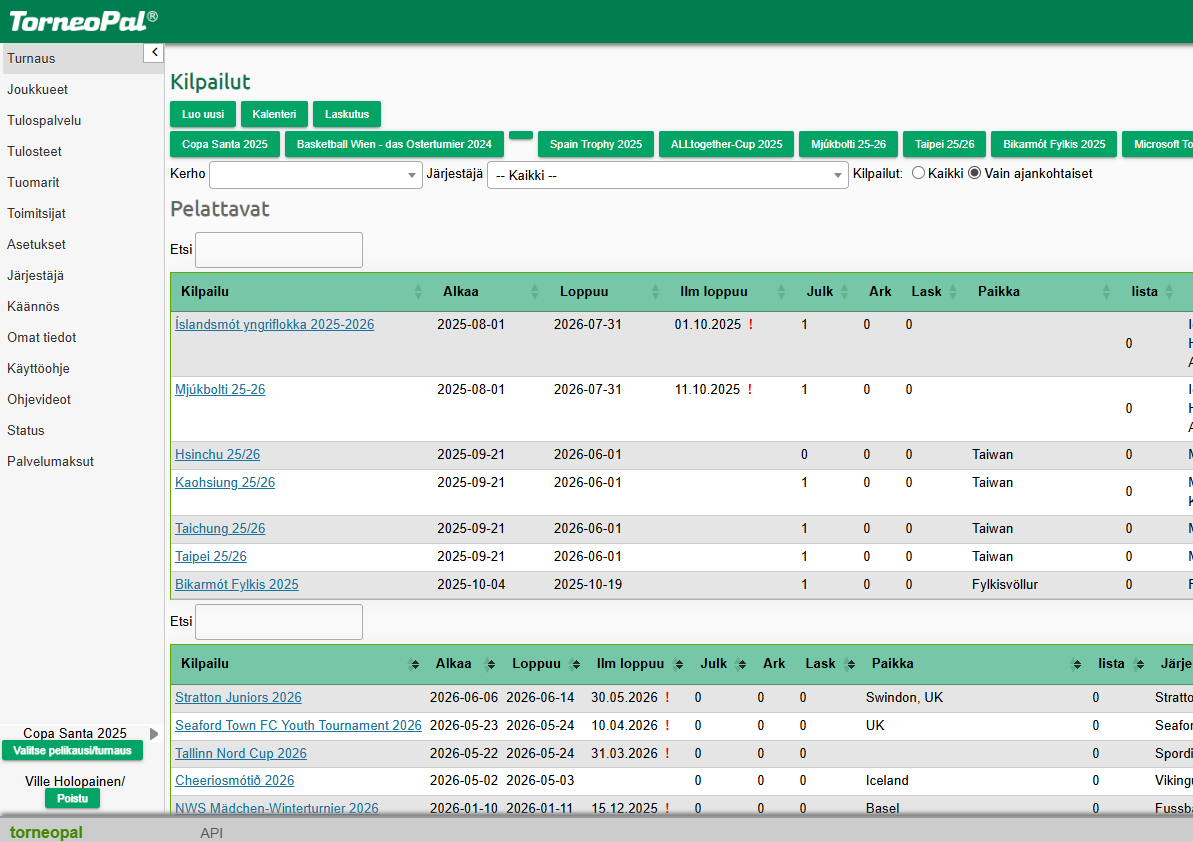Select the Kaikki radio button
Image resolution: width=1193 pixels, height=842 pixels.
(x=918, y=173)
